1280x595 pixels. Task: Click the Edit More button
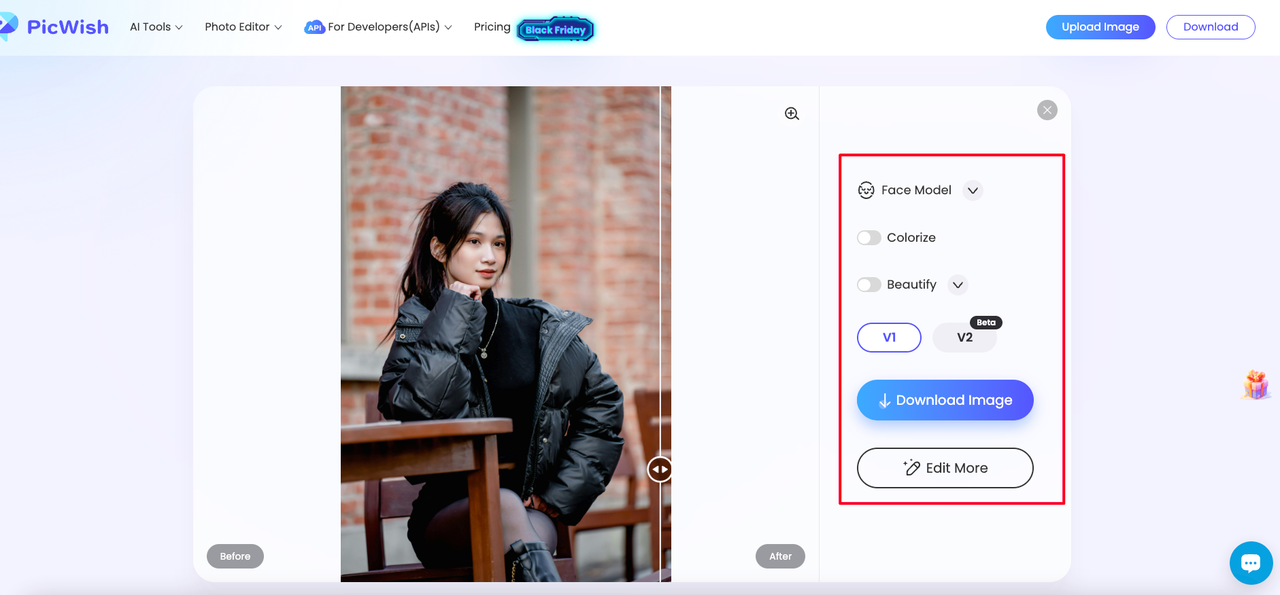(945, 468)
